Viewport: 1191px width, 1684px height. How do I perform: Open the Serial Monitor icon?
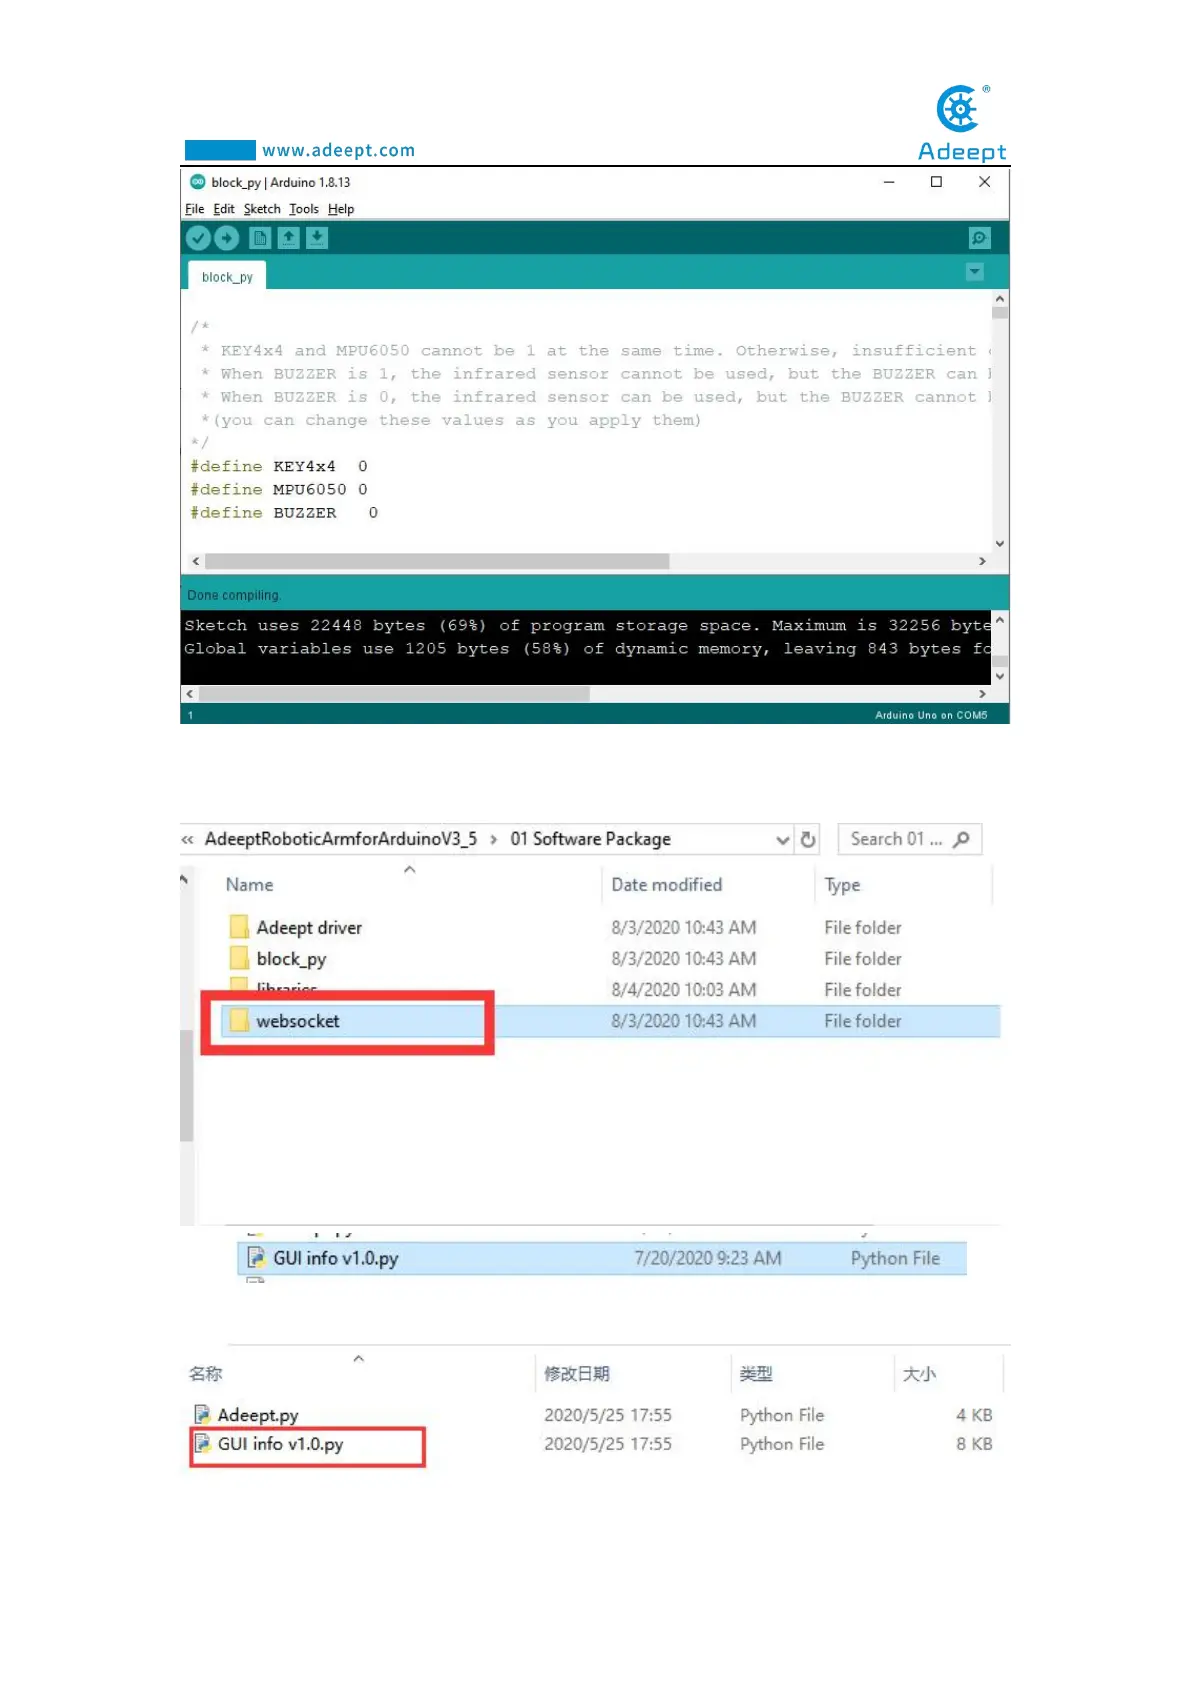[980, 238]
